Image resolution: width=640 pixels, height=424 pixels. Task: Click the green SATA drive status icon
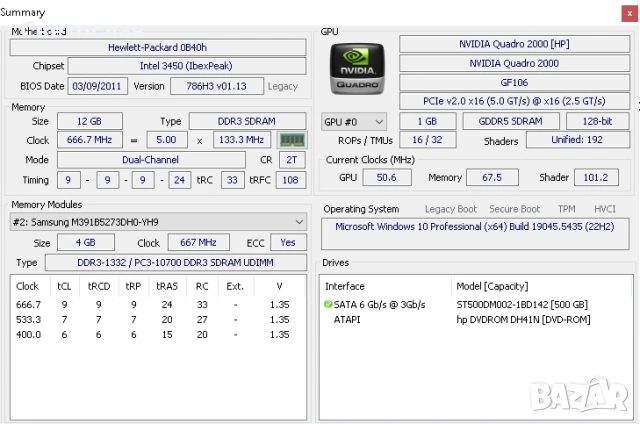coord(328,304)
